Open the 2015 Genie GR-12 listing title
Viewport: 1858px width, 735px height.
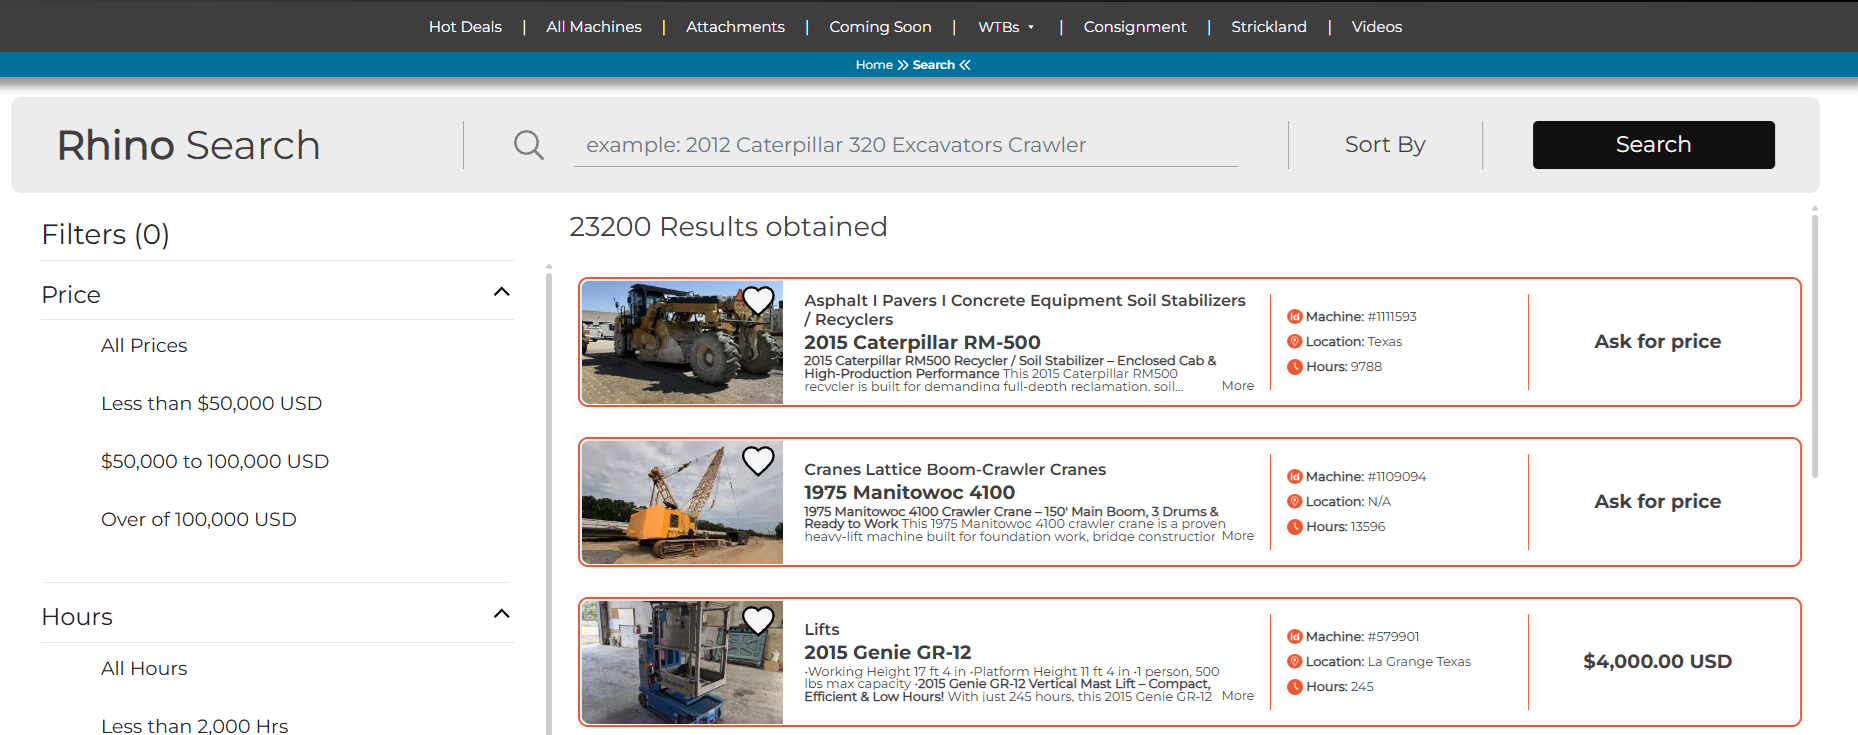[x=888, y=653]
